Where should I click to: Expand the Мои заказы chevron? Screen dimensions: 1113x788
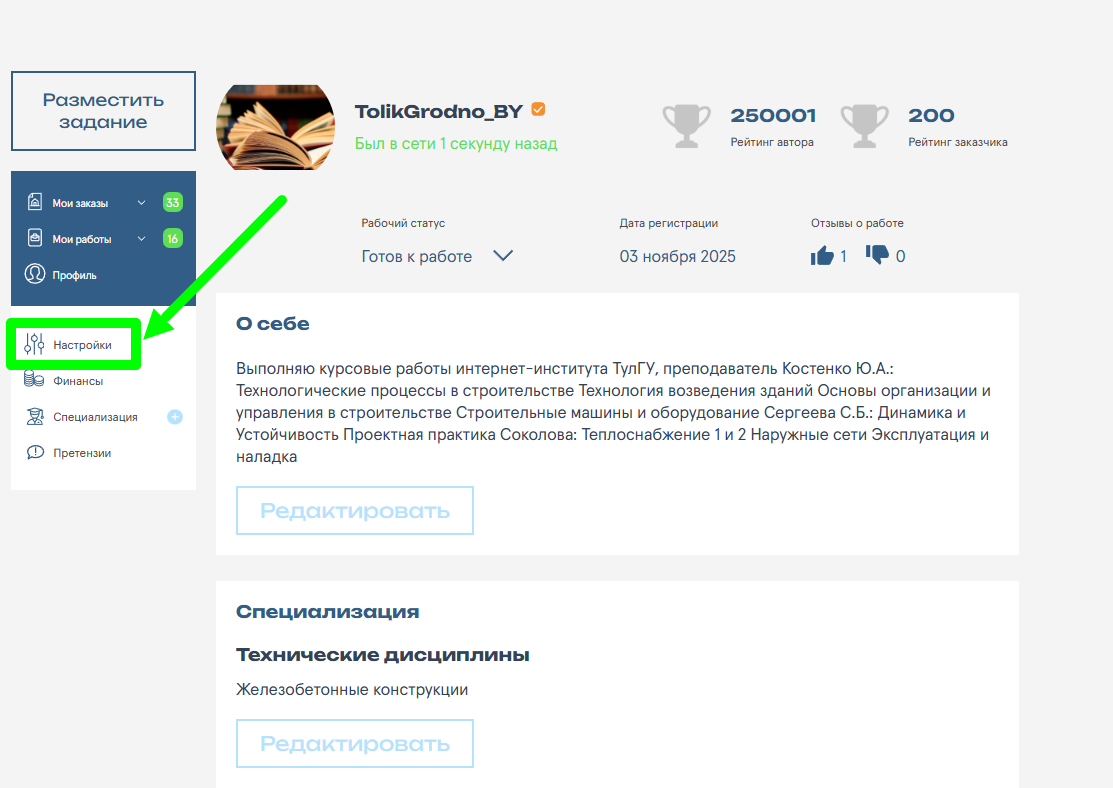[141, 202]
